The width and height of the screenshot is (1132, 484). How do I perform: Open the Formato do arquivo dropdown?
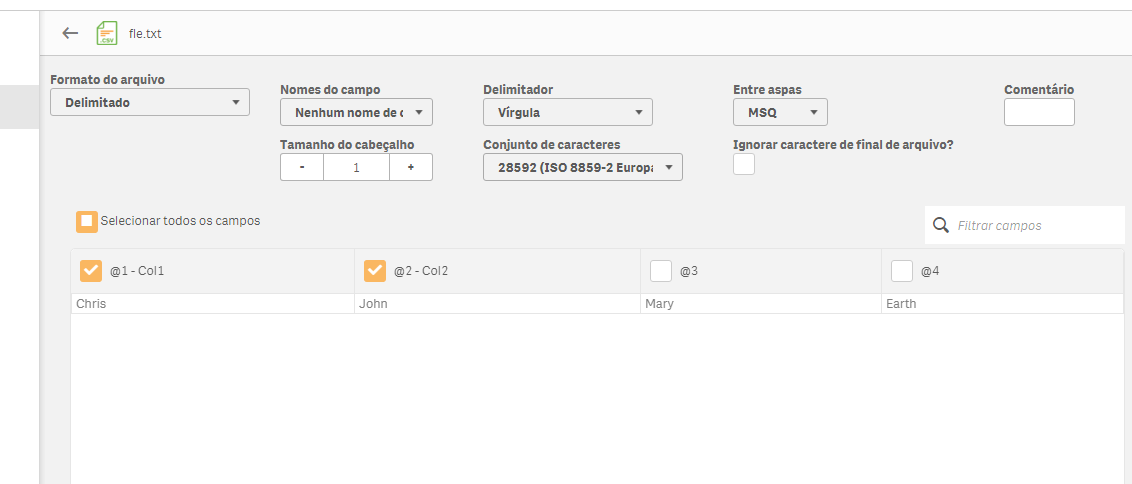(x=150, y=102)
